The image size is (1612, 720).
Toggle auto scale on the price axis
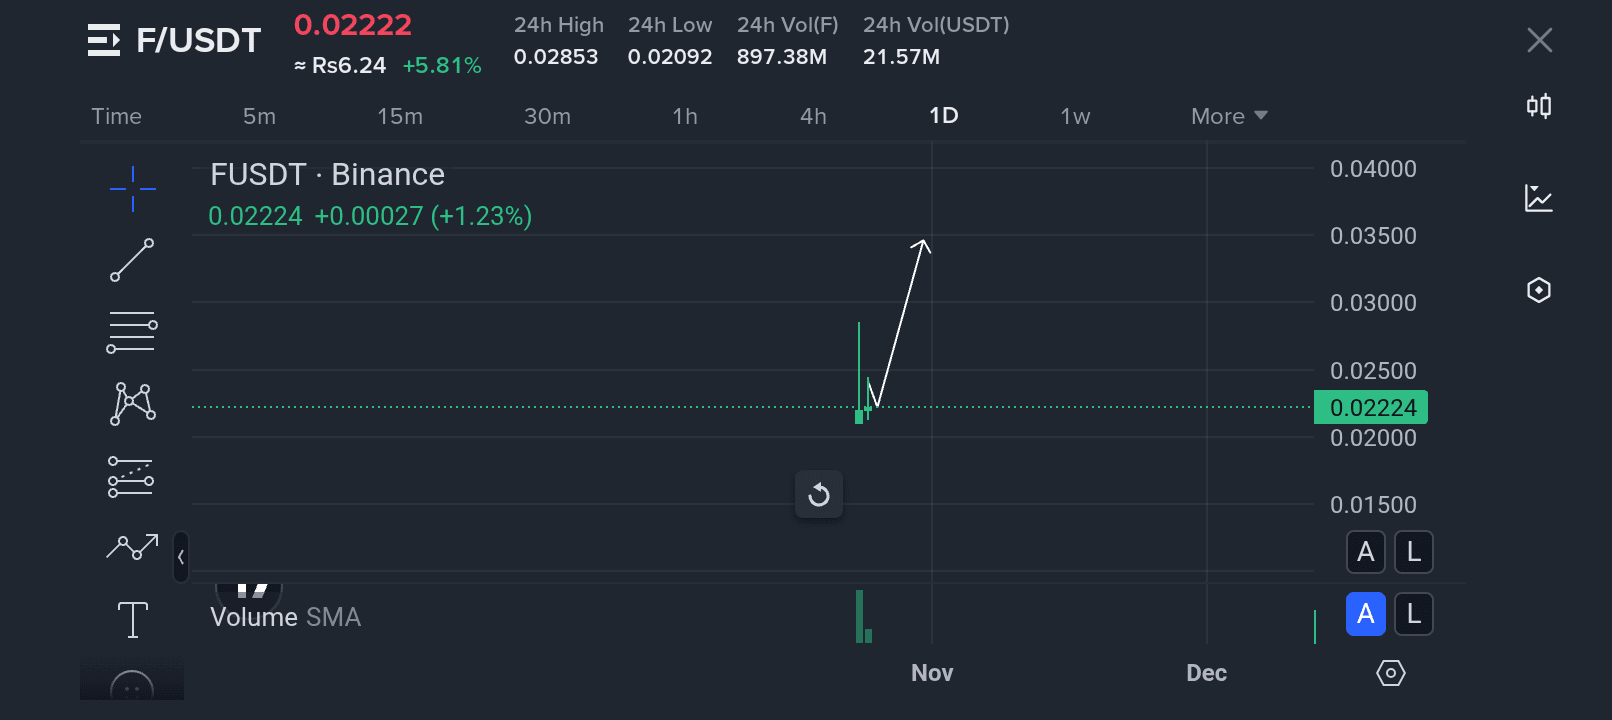point(1365,552)
